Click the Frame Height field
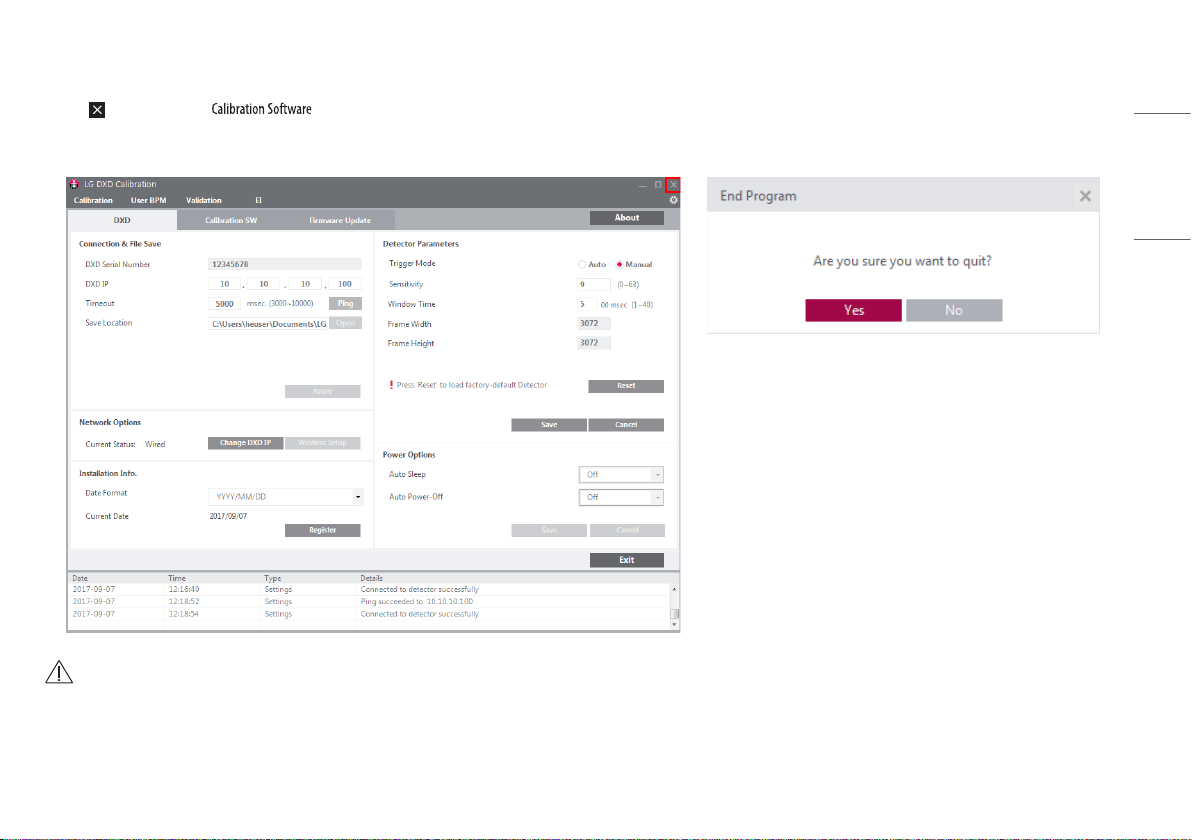Screen dimensions: 1192x840 594,343
